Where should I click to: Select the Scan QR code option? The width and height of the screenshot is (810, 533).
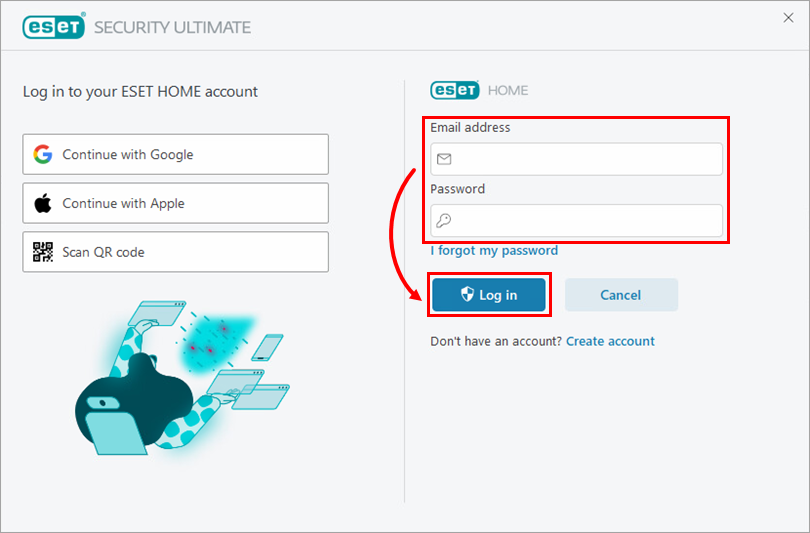point(176,252)
